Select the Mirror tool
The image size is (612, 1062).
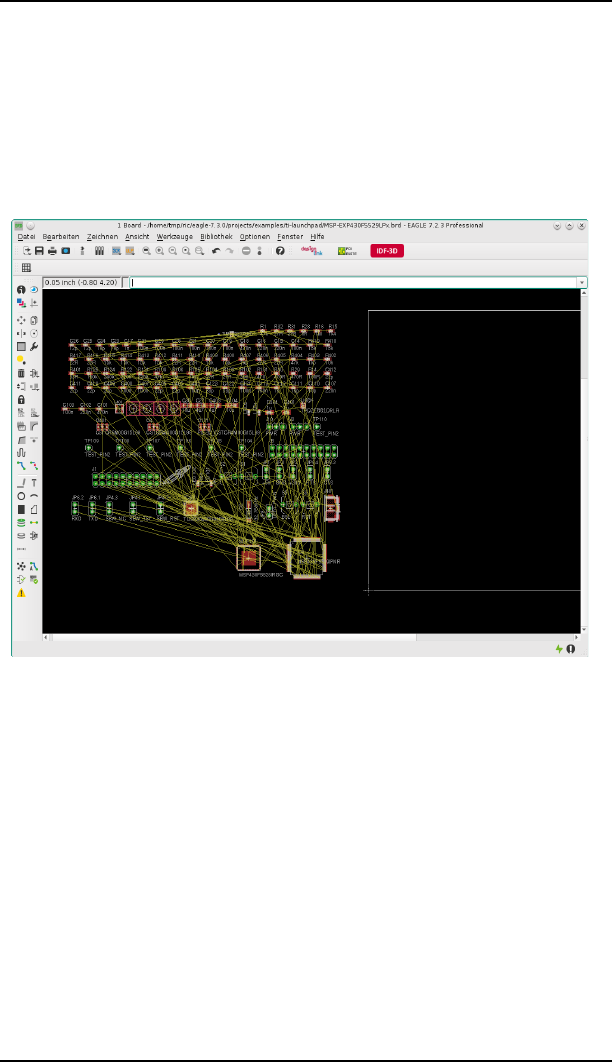(21, 333)
